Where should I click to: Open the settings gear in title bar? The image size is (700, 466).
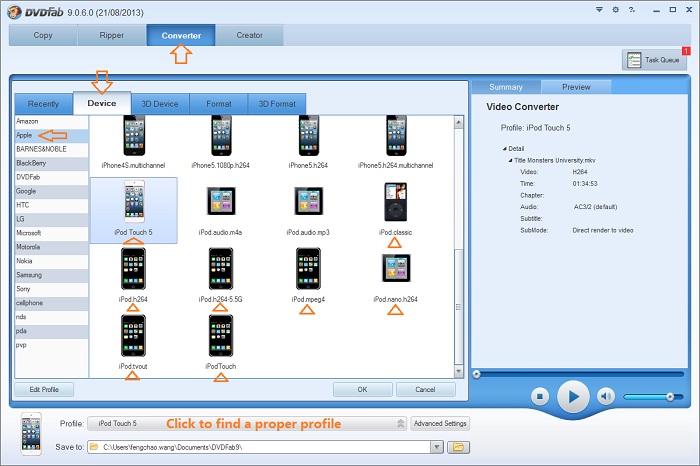(616, 9)
